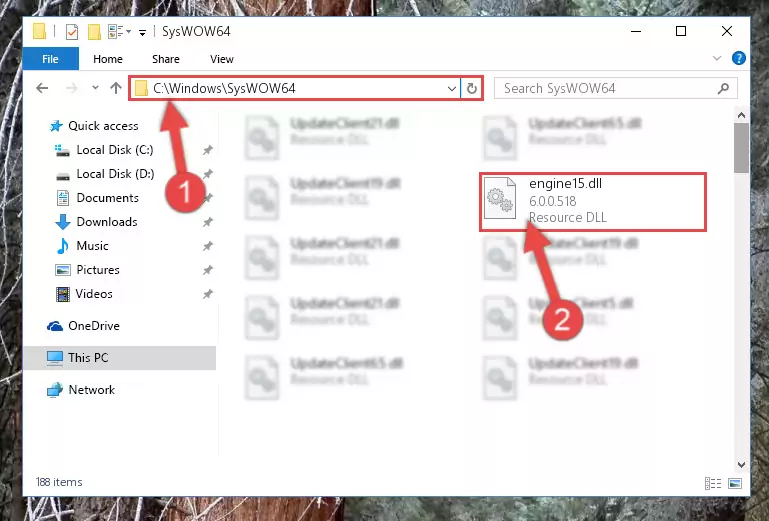The image size is (769, 521).
Task: Open Music in the navigation pane
Action: click(92, 246)
